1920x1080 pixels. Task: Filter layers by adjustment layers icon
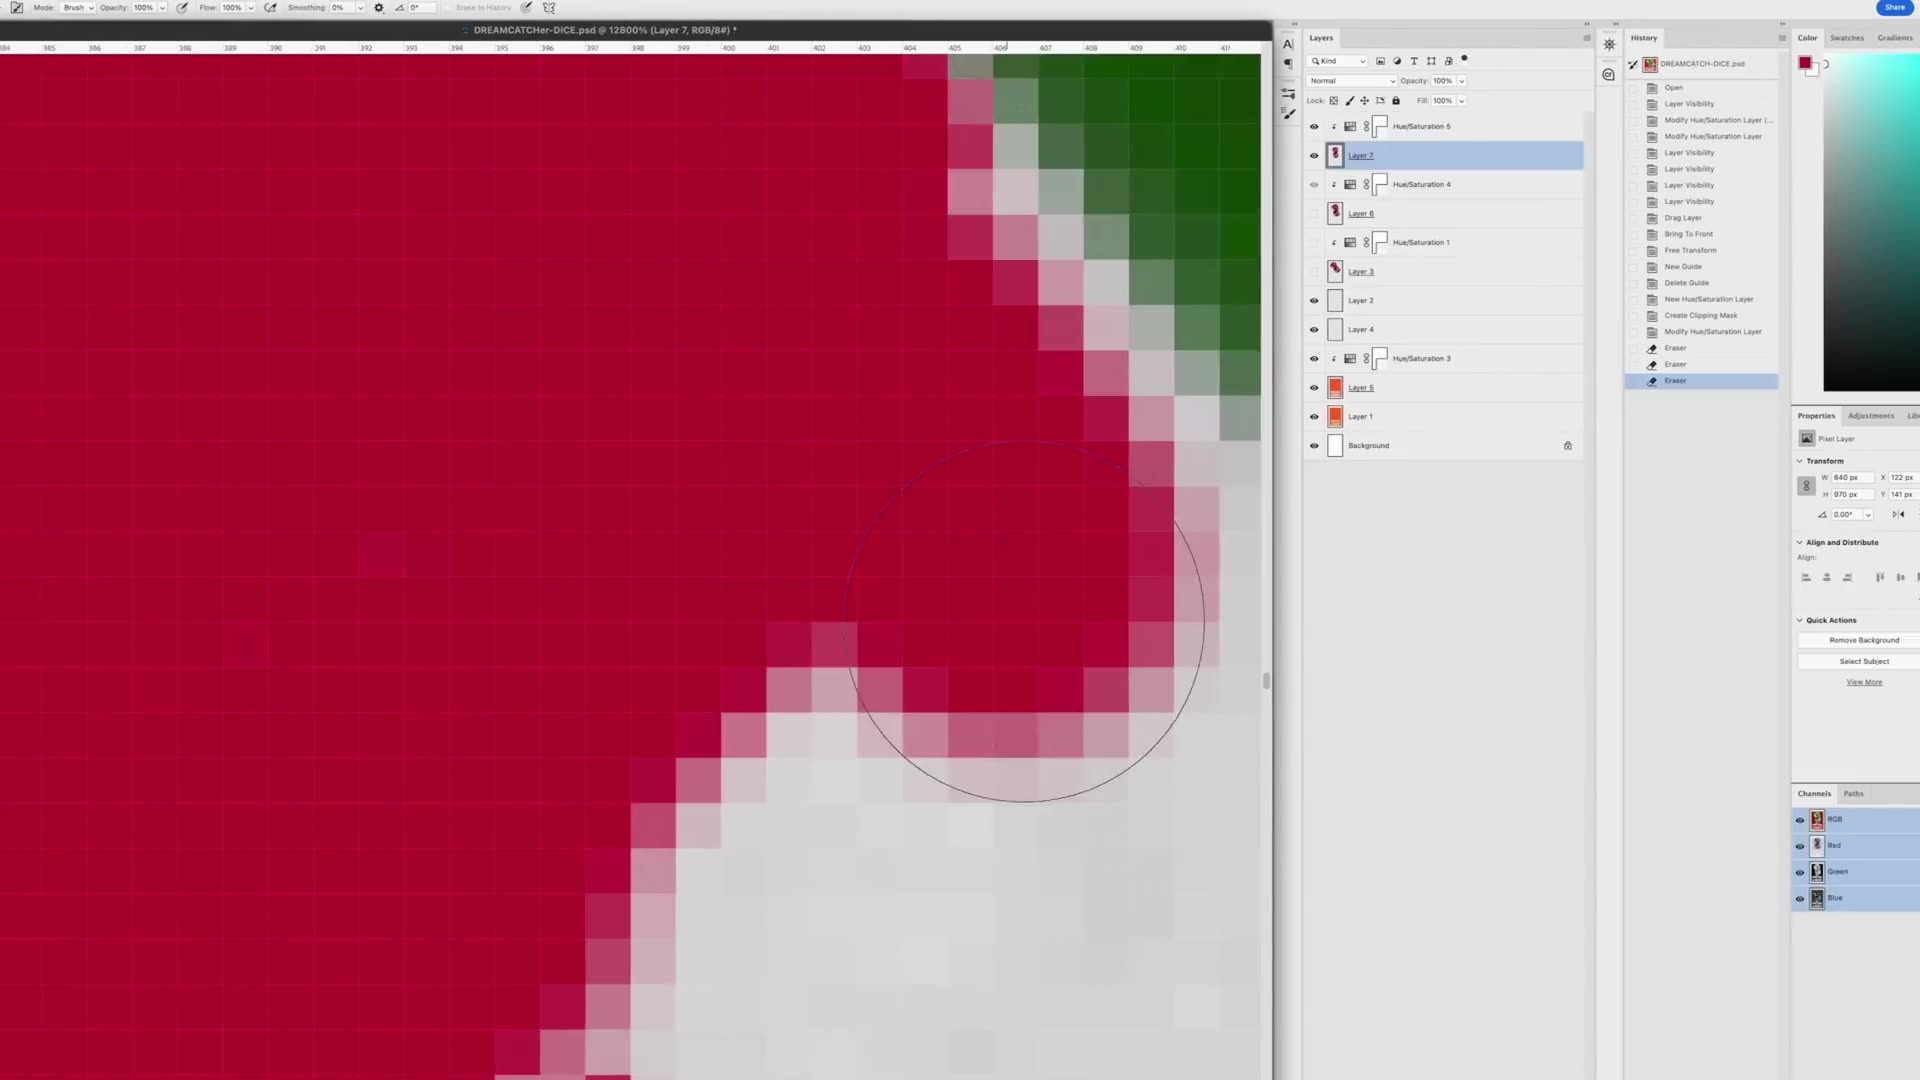[x=1397, y=61]
